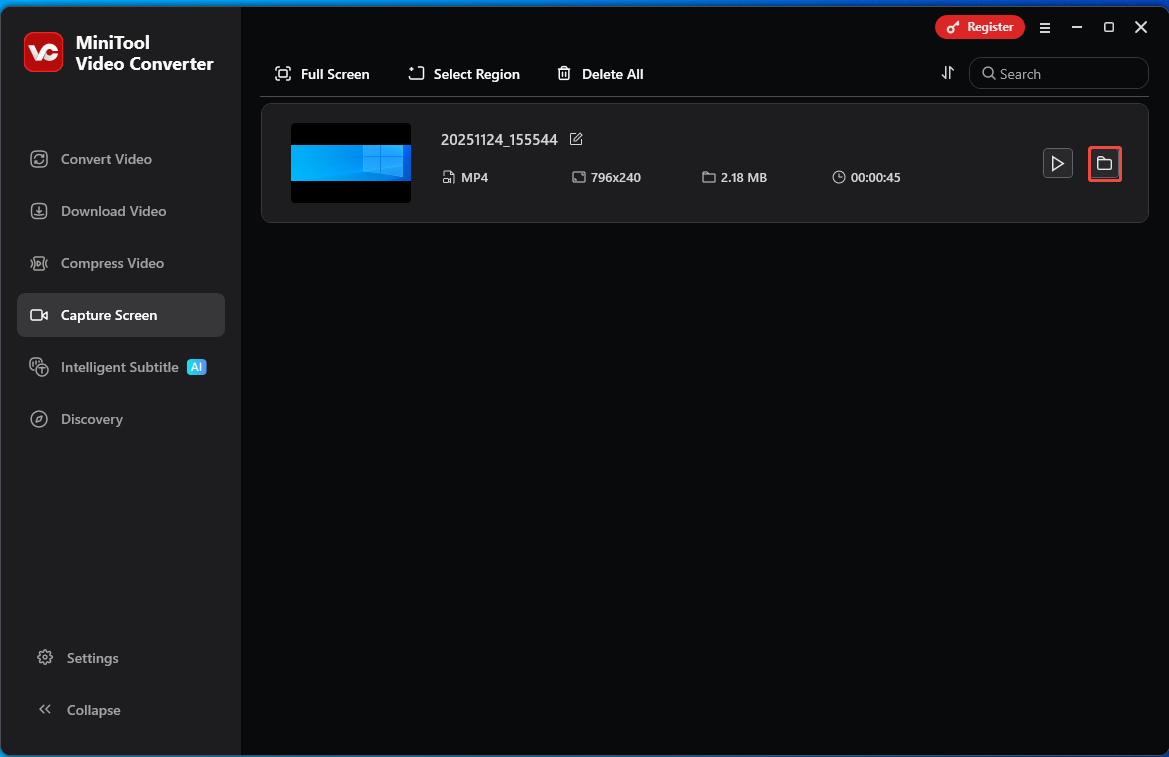Minimize the MiniTool Video Converter window
This screenshot has width=1169, height=757.
coord(1076,27)
